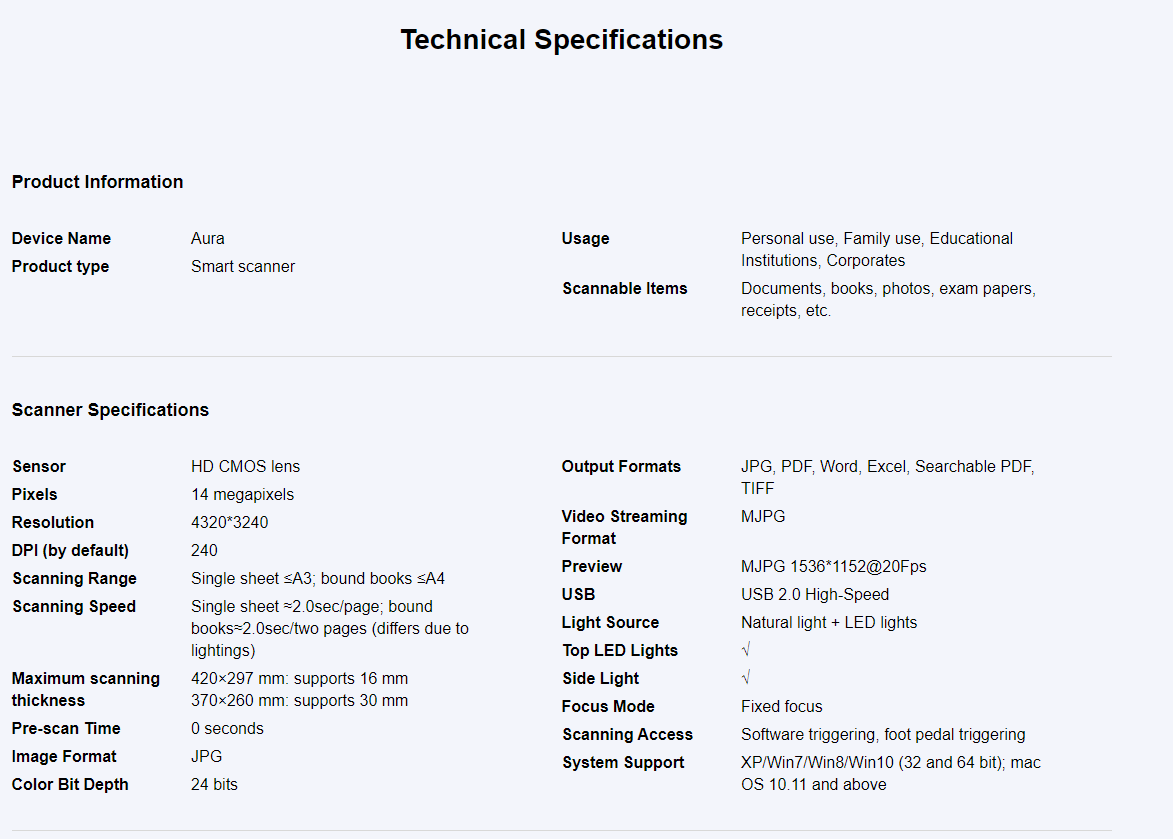Select the Fixed focus value

coord(781,707)
